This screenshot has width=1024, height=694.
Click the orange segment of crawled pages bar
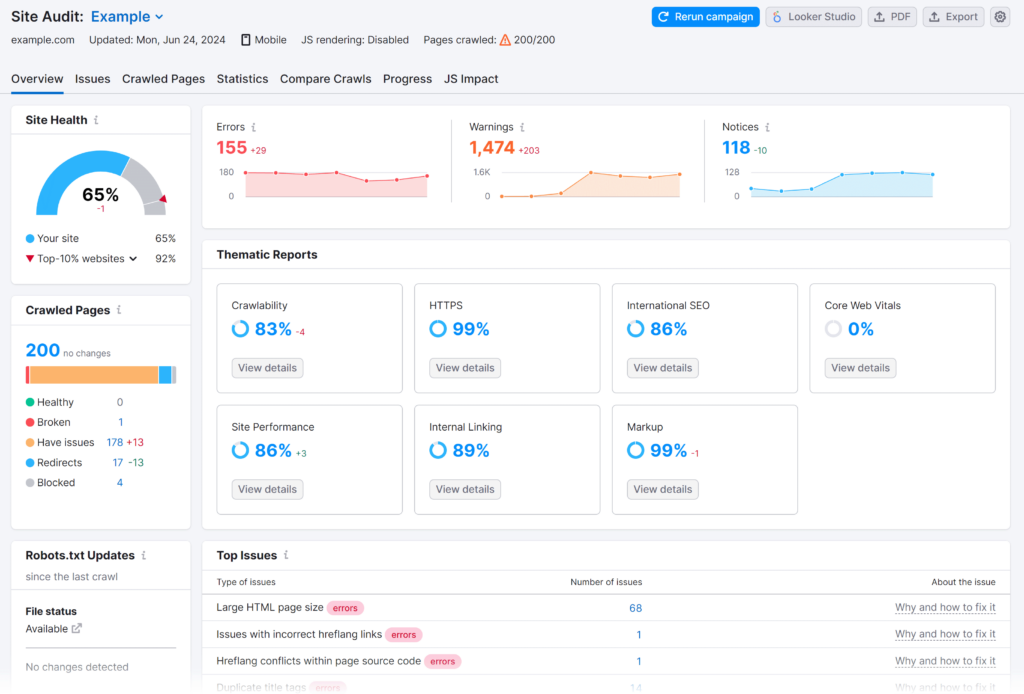pos(94,375)
